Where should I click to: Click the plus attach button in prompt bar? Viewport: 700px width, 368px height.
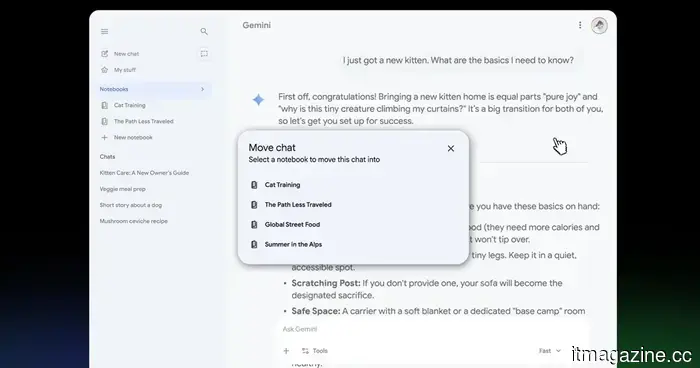[286, 351]
